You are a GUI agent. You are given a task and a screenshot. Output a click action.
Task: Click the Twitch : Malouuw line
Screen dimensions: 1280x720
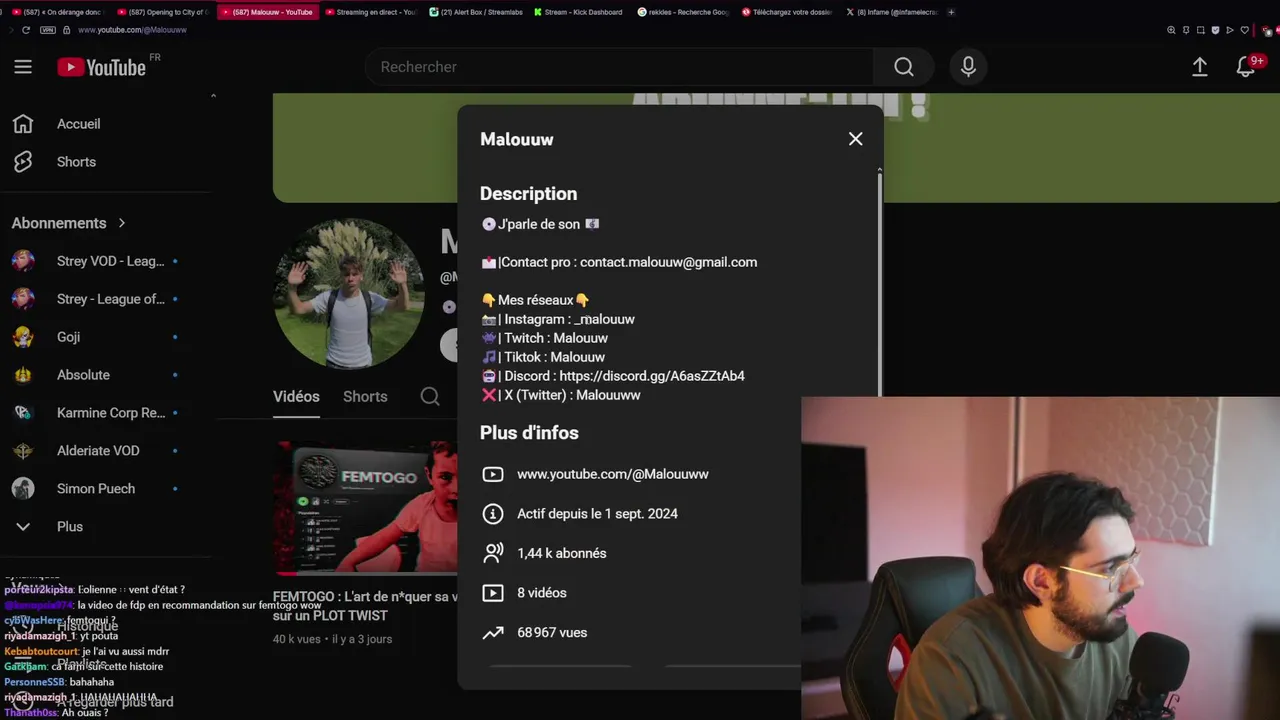coord(545,338)
